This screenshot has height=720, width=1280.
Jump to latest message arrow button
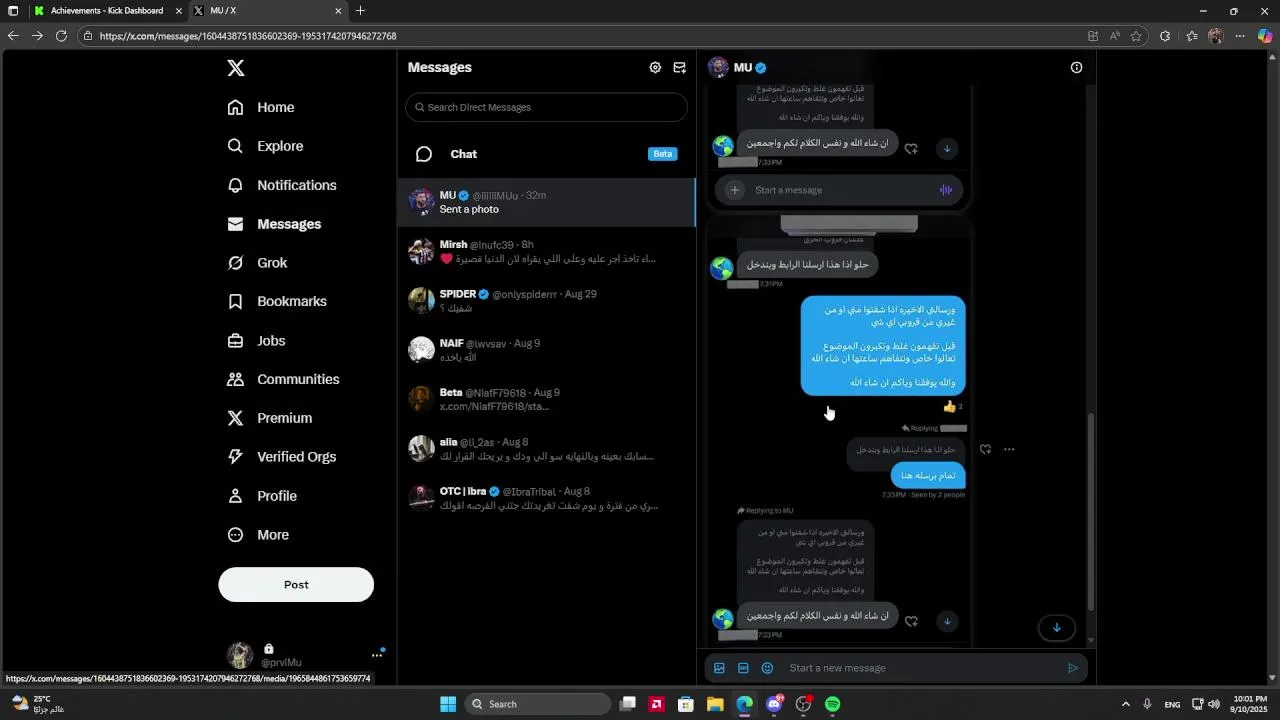(1057, 628)
